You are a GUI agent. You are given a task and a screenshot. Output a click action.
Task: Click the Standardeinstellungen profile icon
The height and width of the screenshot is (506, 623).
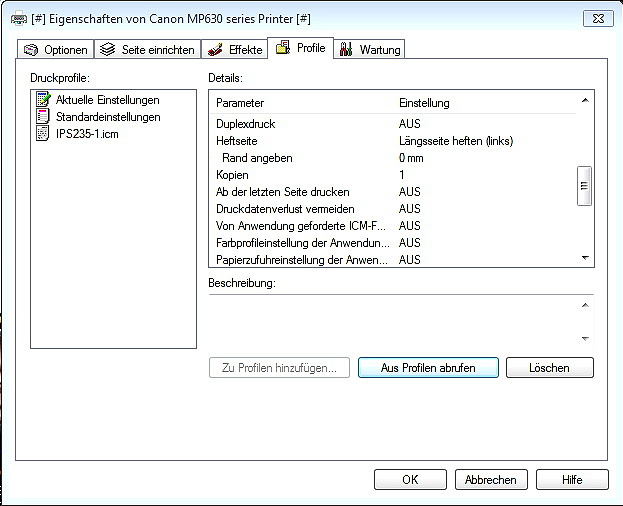pyautogui.click(x=43, y=116)
